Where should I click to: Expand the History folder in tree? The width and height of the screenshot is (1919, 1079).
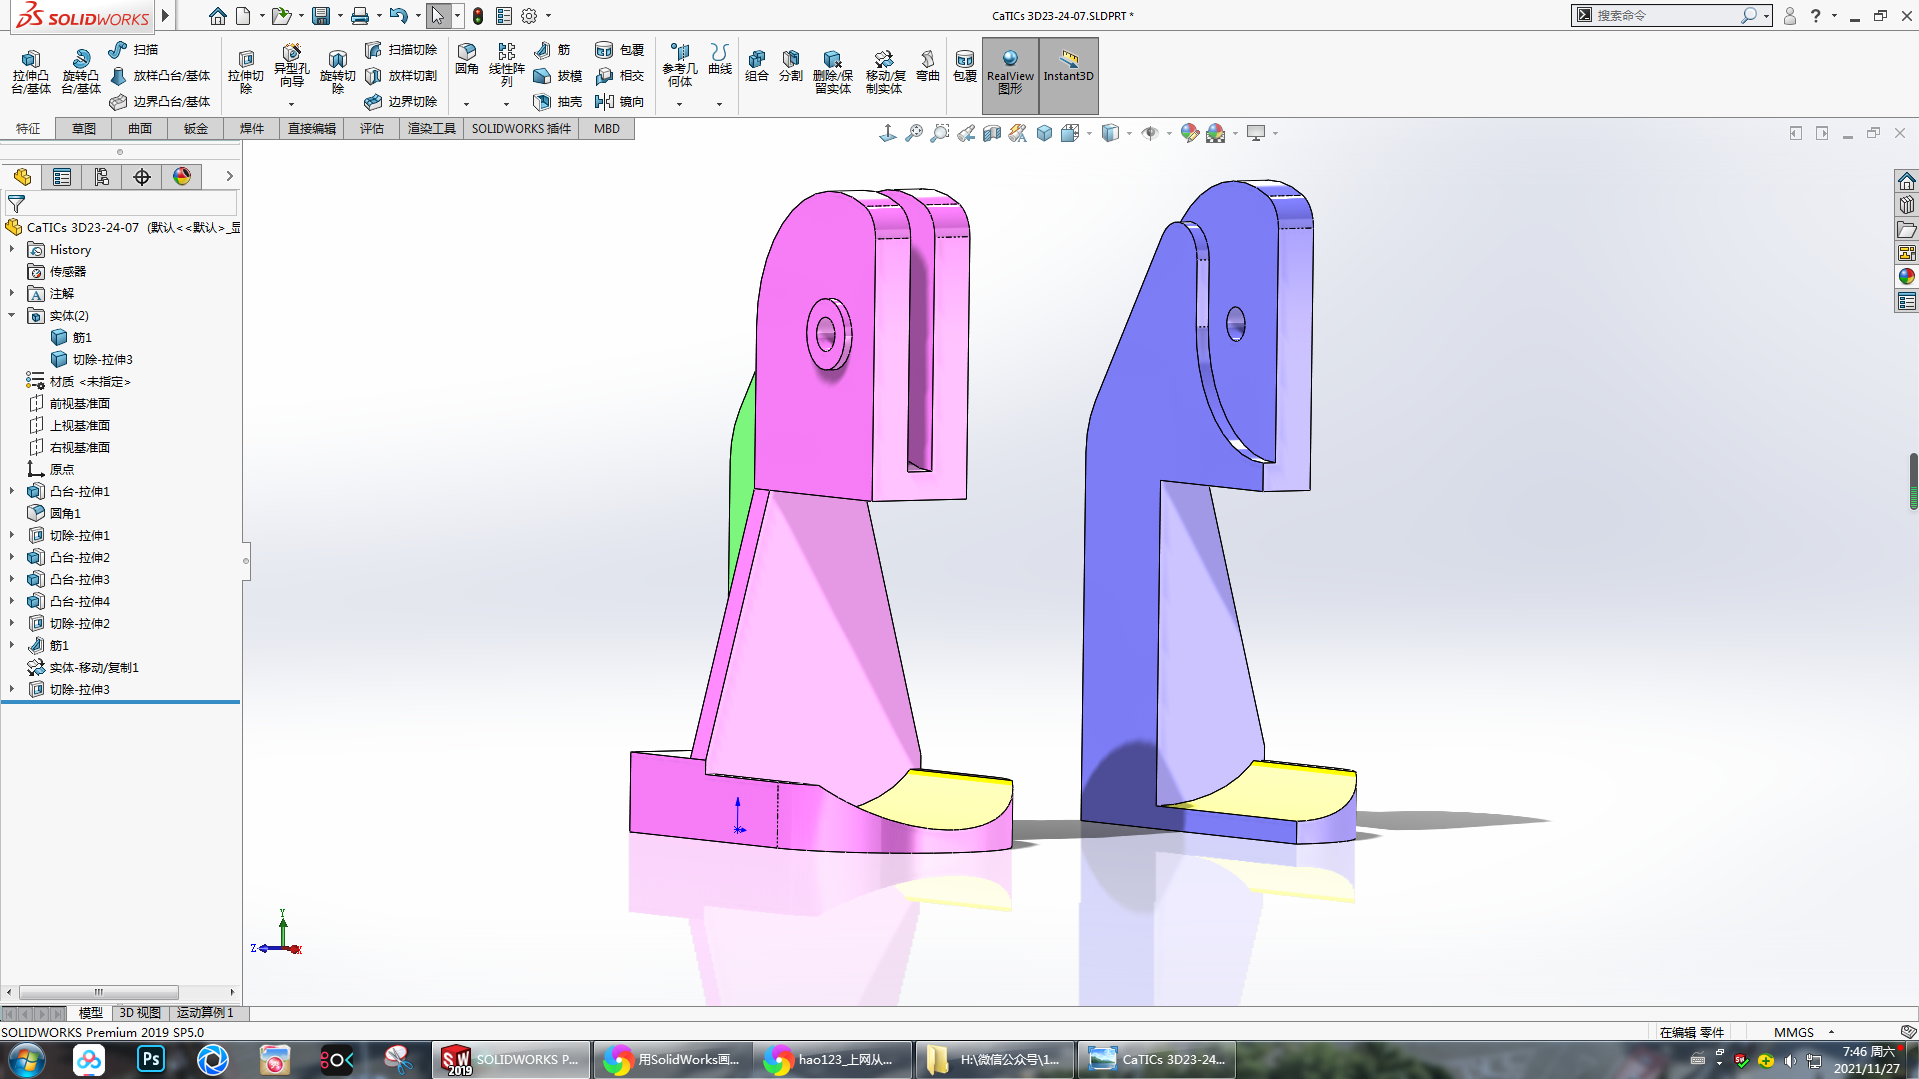12,249
